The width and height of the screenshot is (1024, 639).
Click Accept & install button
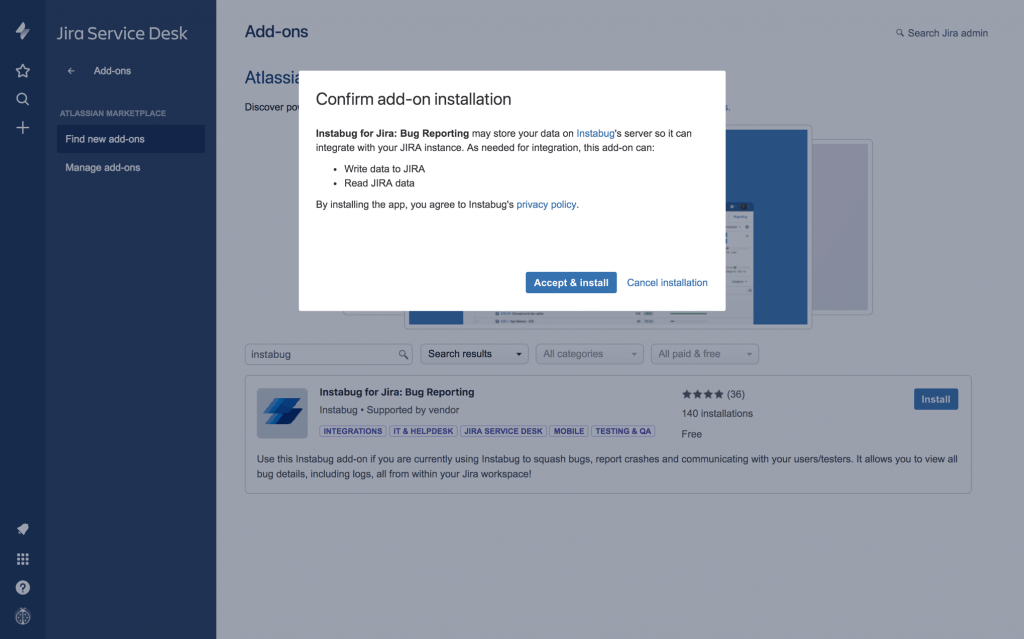coord(571,282)
